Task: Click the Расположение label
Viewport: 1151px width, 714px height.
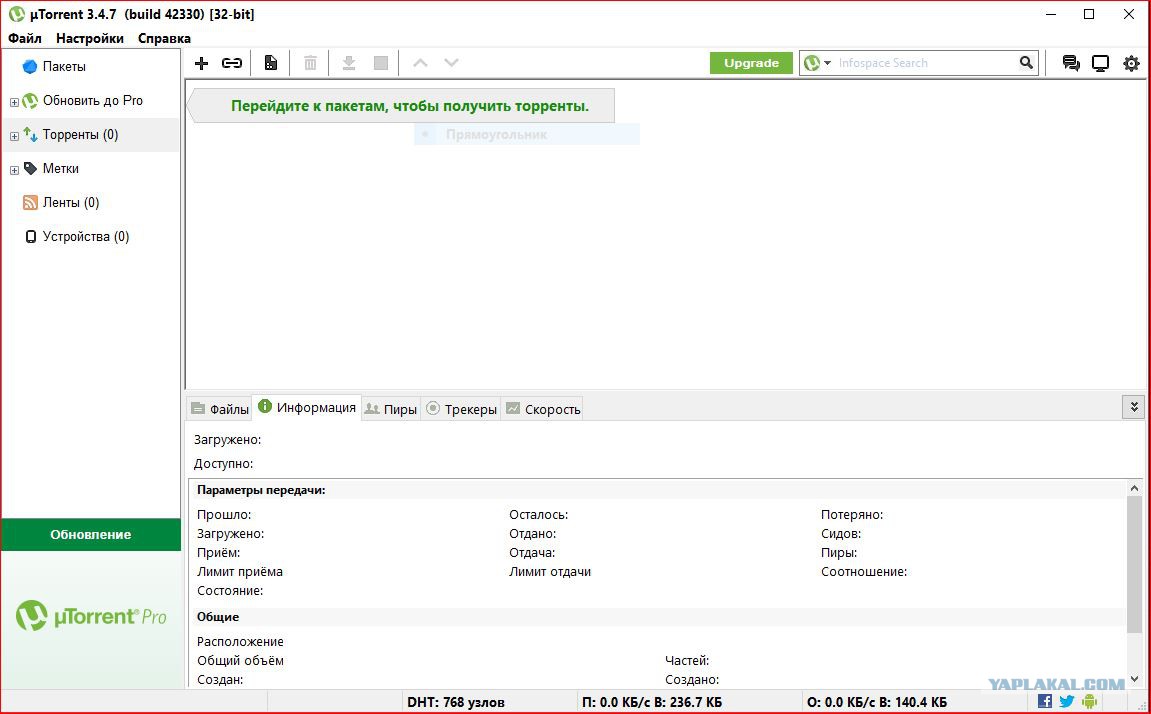Action: [x=240, y=641]
